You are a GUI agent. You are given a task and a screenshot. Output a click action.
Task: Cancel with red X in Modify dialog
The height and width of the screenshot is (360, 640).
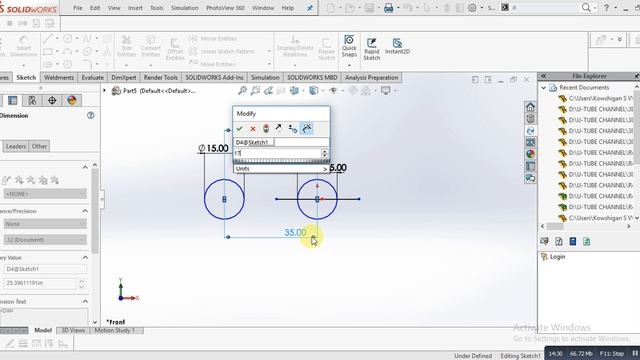click(x=253, y=129)
